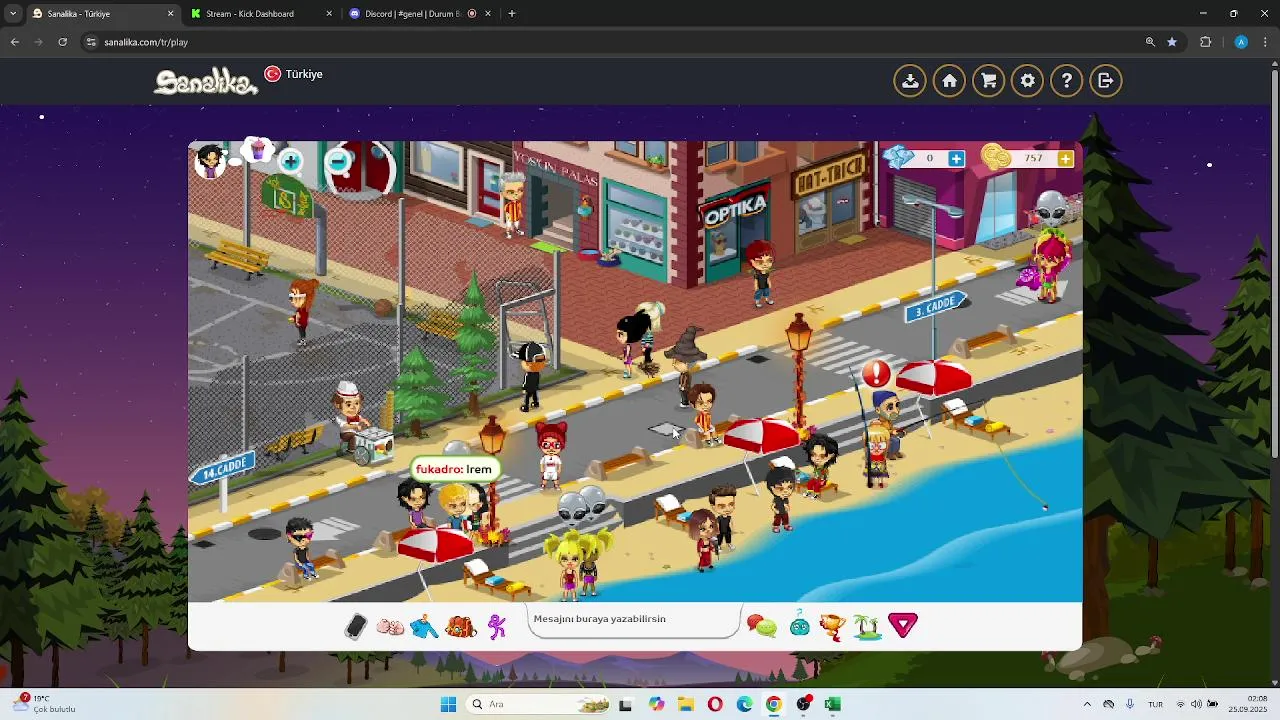Click the red exclamation alert marker

click(876, 374)
